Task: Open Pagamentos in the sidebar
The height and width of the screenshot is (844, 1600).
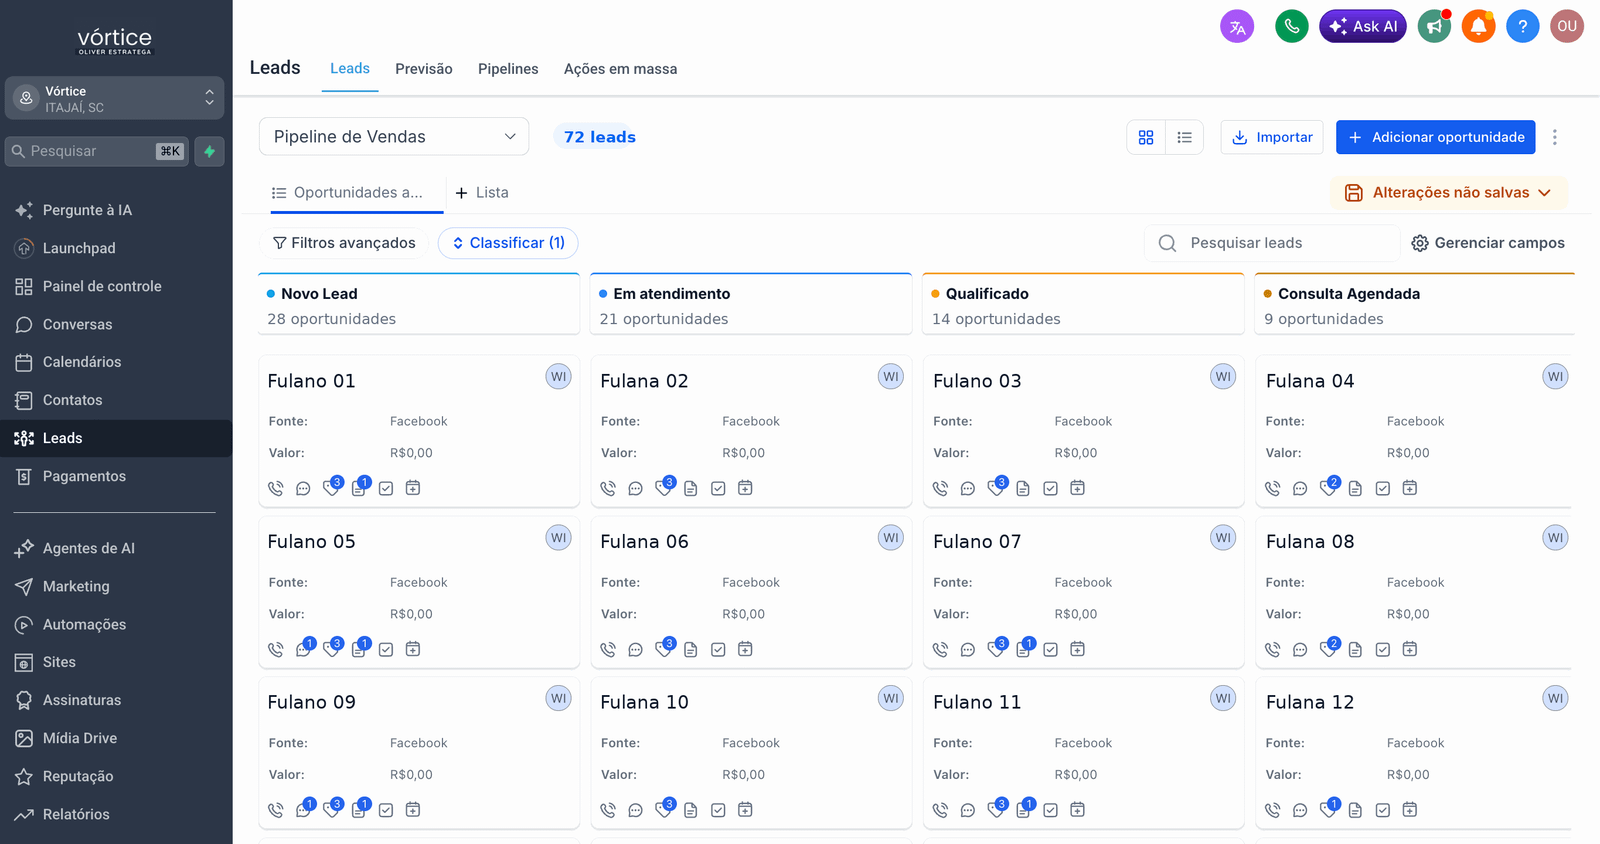Action: [x=116, y=476]
